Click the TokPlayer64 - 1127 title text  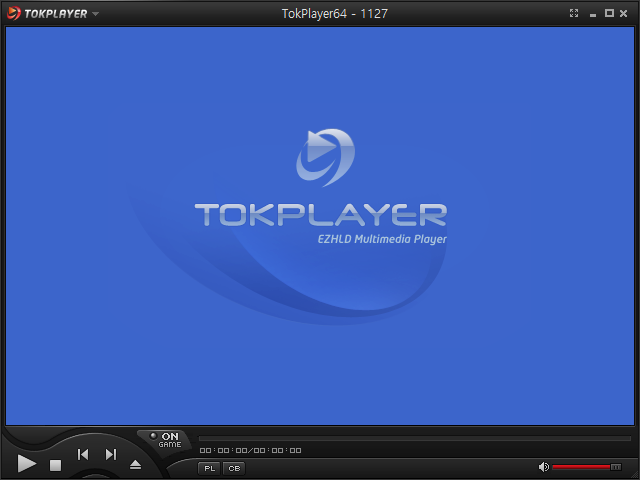click(335, 13)
